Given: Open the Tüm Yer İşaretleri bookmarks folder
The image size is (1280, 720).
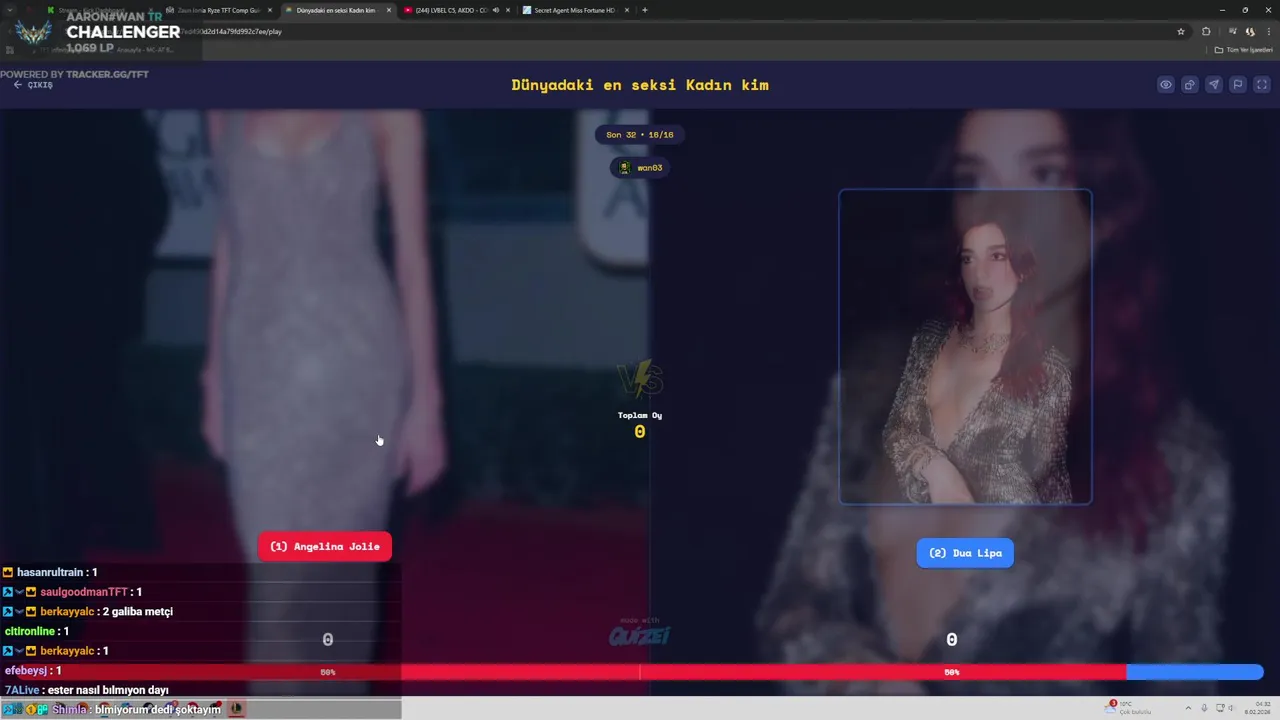Looking at the screenshot, I should (x=1246, y=49).
